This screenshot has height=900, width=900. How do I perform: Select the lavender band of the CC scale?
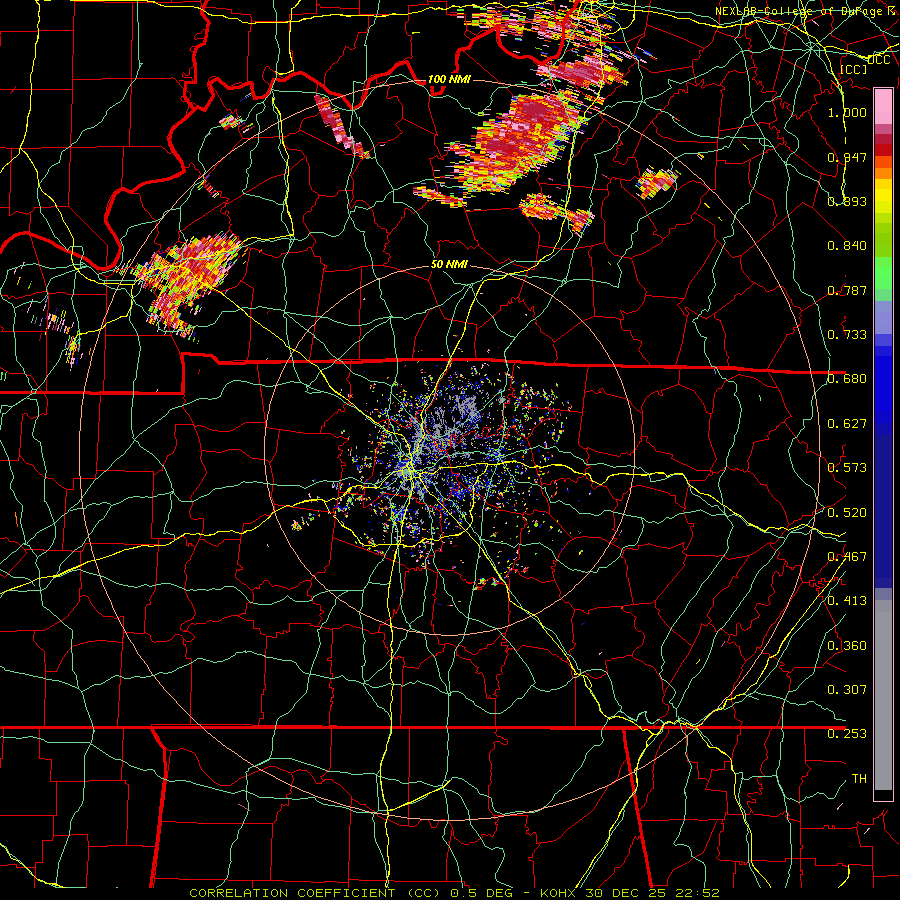pos(883,317)
